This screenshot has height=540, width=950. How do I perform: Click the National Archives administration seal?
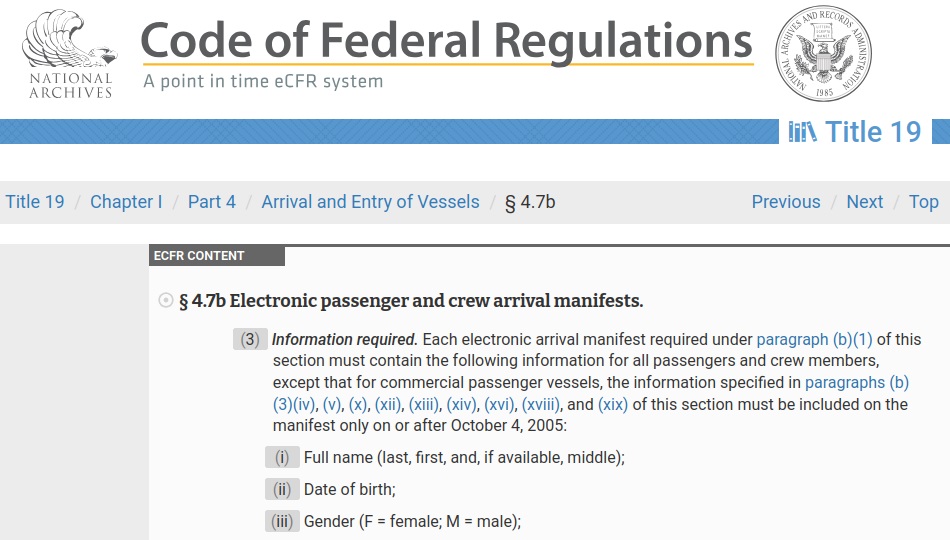(824, 52)
